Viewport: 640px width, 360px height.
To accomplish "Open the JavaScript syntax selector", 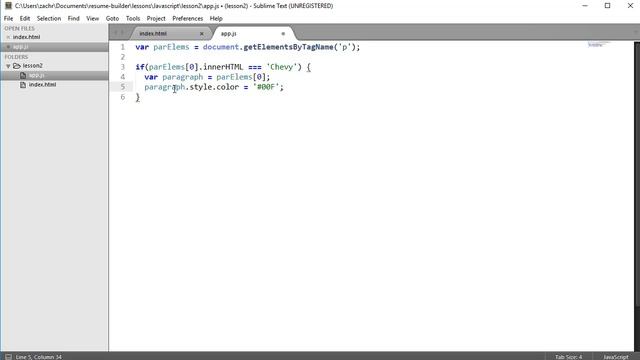I will (616, 357).
